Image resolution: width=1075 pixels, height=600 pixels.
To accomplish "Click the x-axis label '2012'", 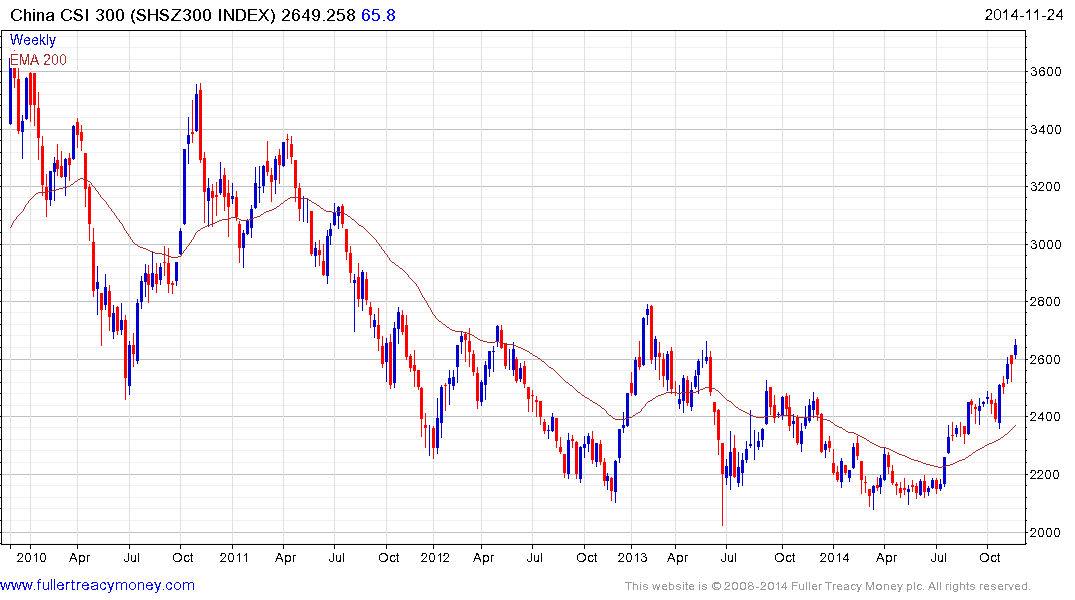I will (x=435, y=557).
